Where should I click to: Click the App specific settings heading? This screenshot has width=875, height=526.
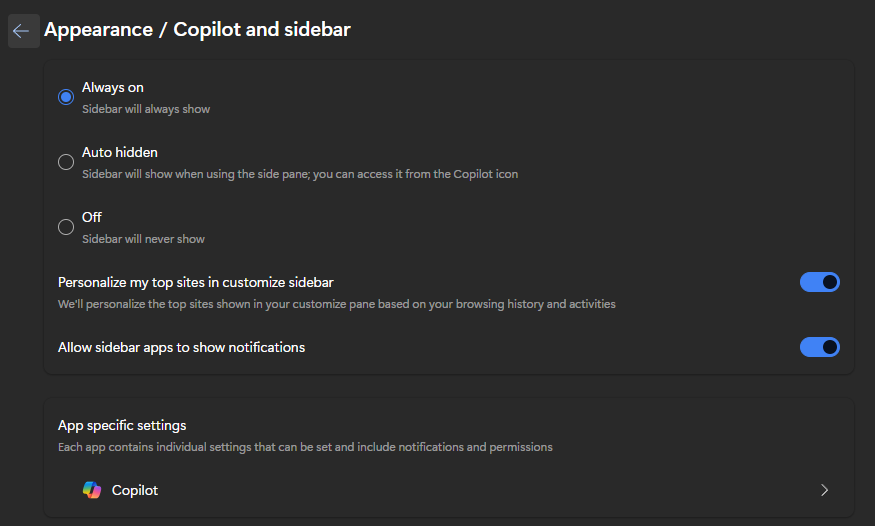click(x=122, y=426)
